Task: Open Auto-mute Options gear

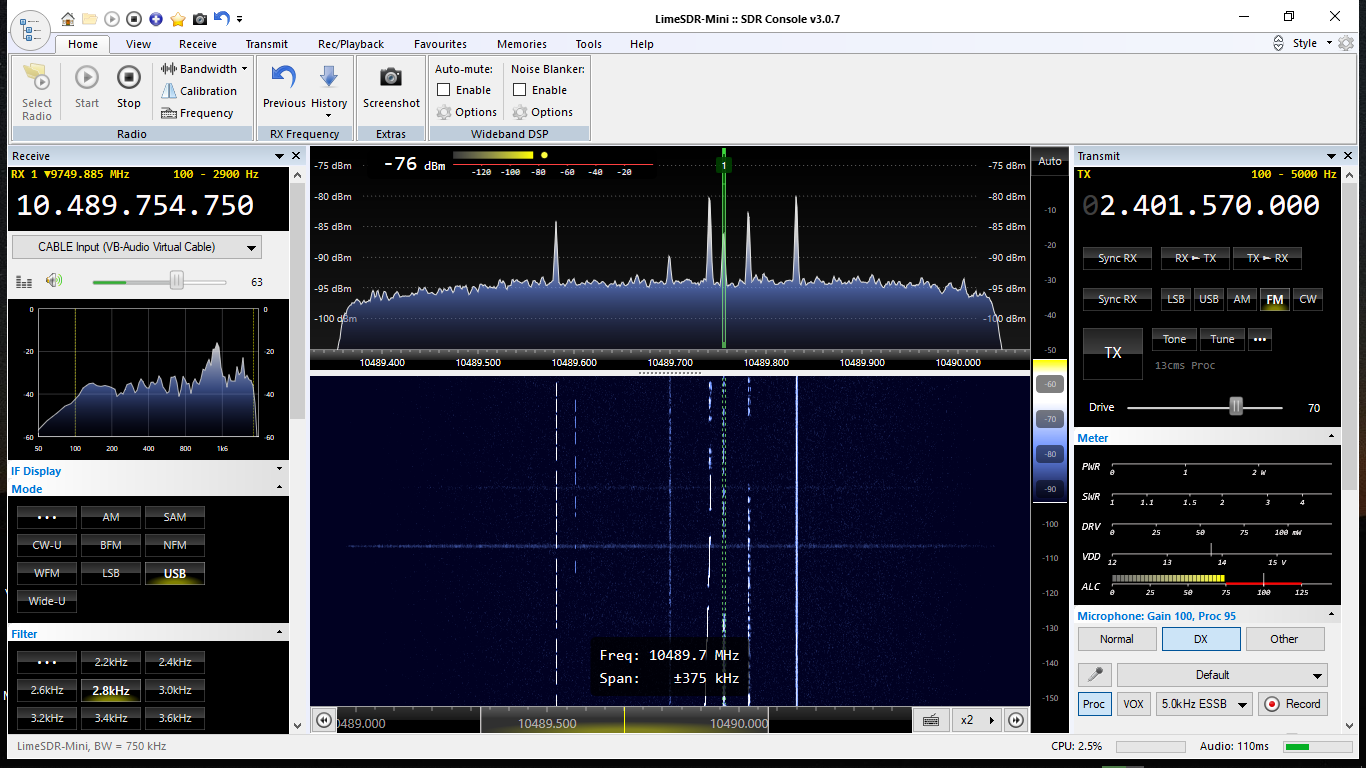Action: pos(466,112)
